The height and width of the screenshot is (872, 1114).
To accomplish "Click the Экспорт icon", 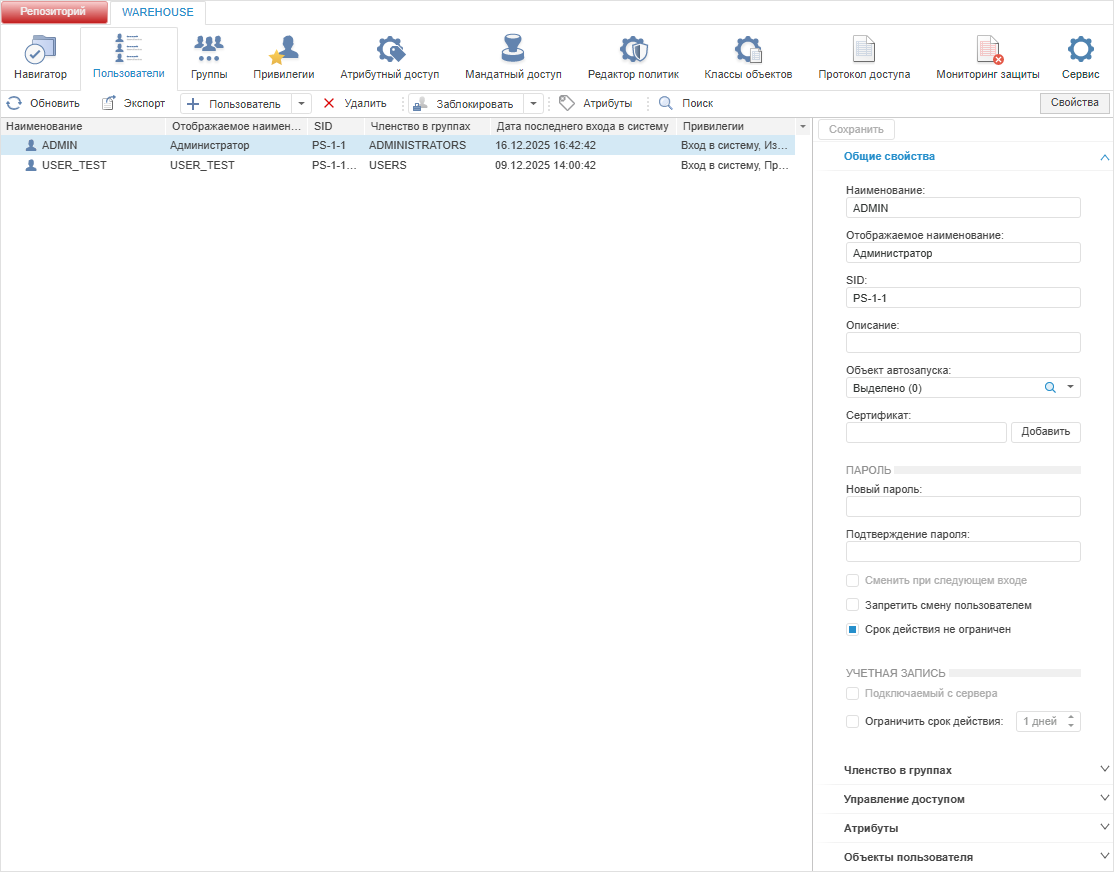I will coord(108,103).
